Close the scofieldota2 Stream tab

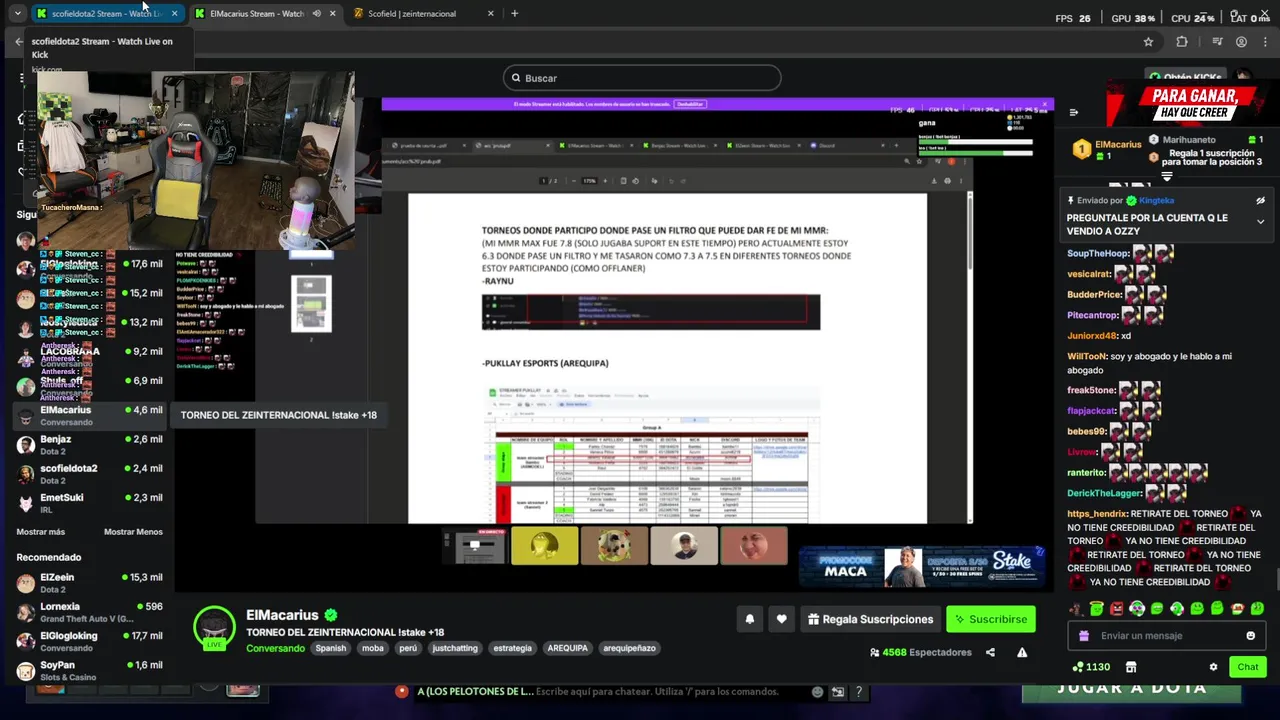(175, 13)
